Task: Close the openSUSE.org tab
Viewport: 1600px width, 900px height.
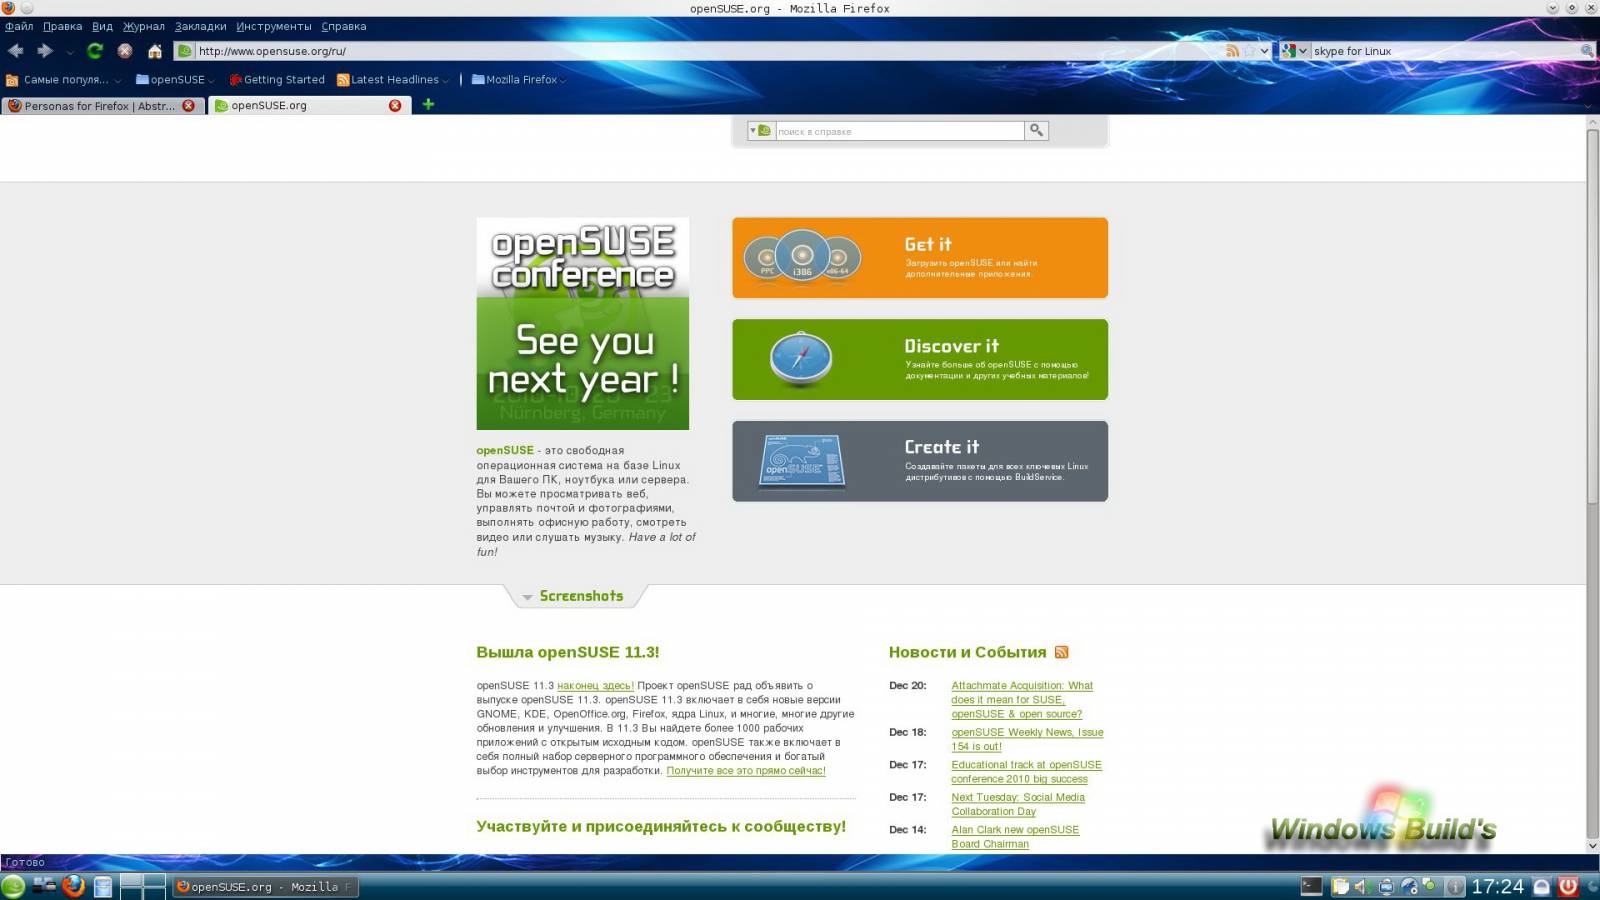Action: pos(395,105)
